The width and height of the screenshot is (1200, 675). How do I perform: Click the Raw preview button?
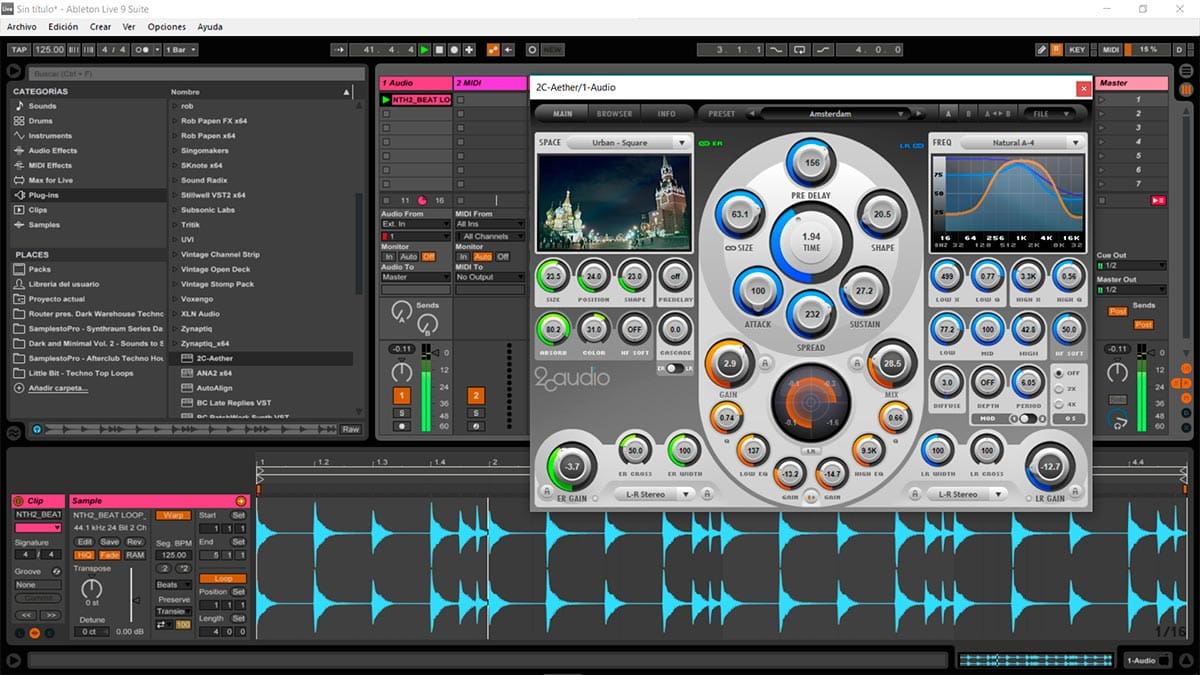coord(350,429)
